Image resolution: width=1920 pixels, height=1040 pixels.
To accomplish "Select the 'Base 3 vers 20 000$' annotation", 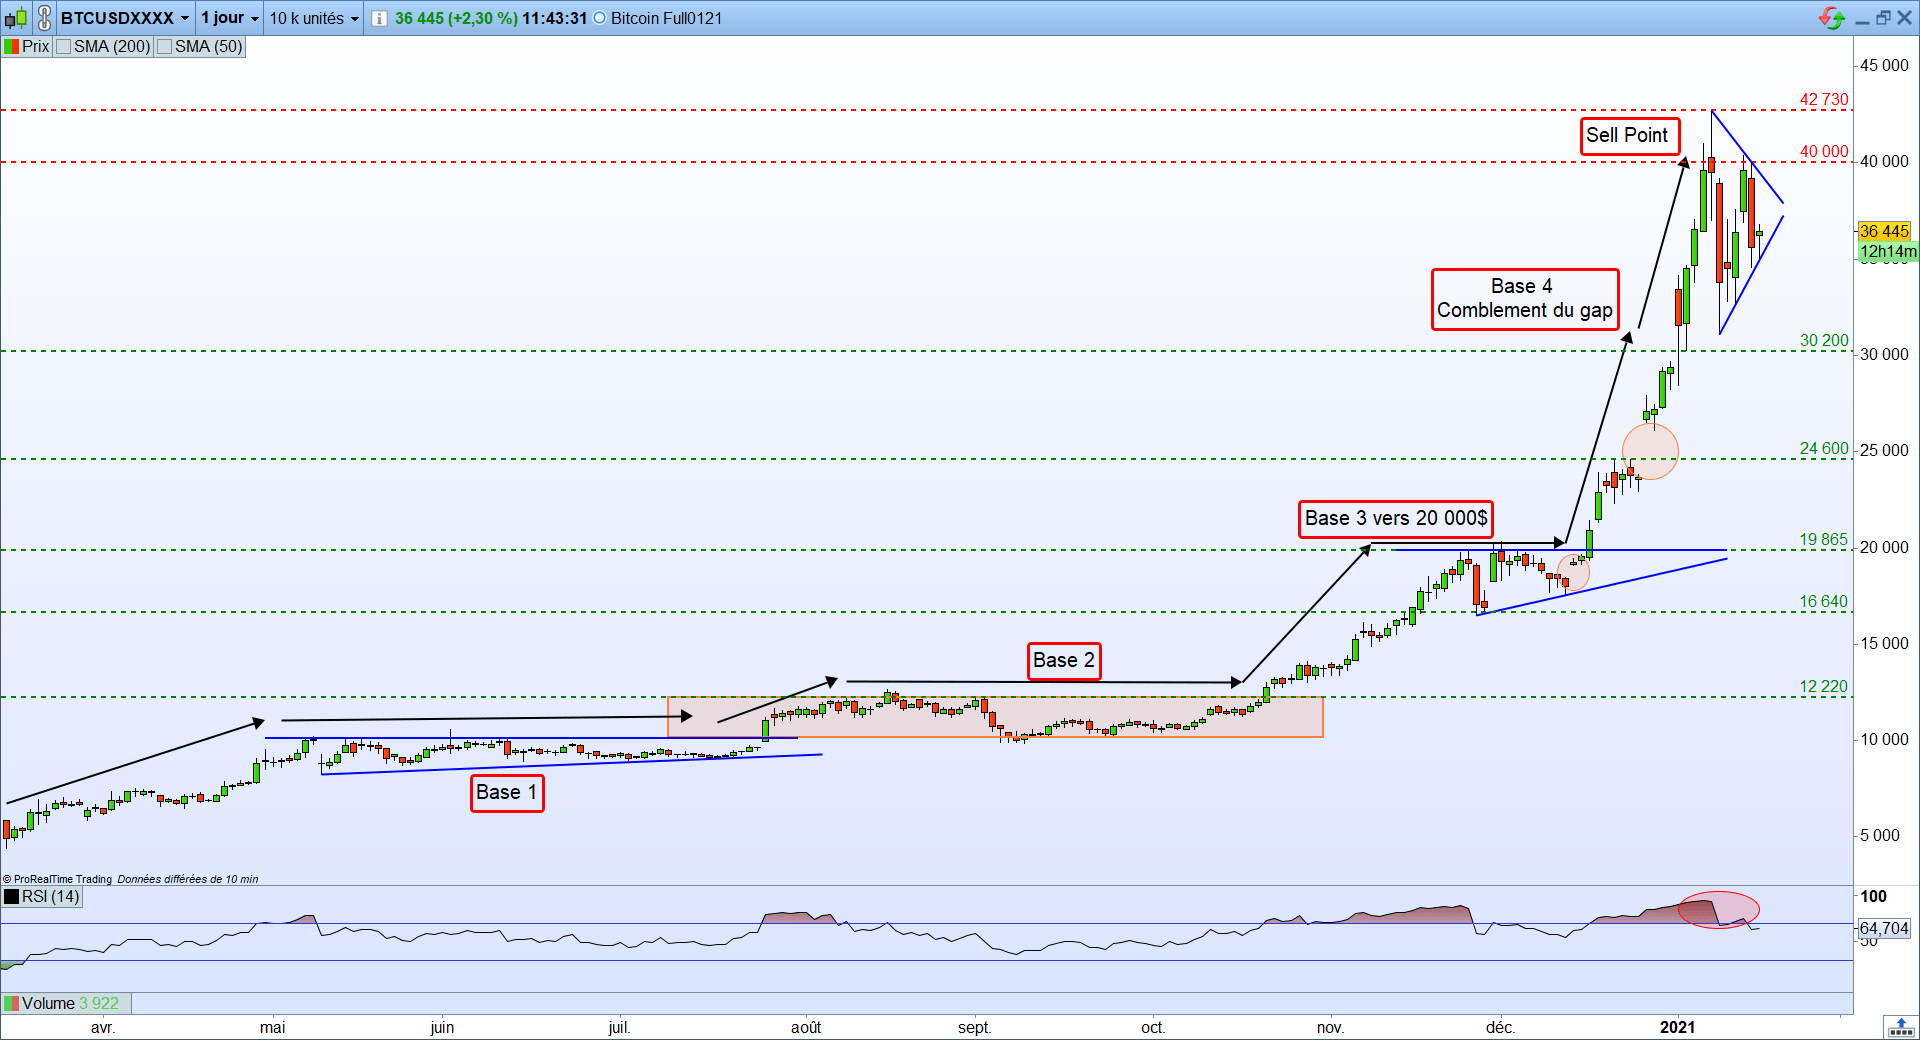I will pos(1396,519).
